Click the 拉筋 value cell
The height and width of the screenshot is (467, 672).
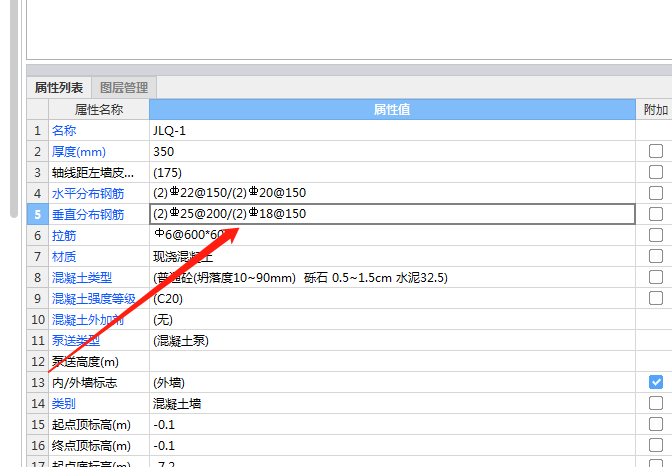[392, 235]
